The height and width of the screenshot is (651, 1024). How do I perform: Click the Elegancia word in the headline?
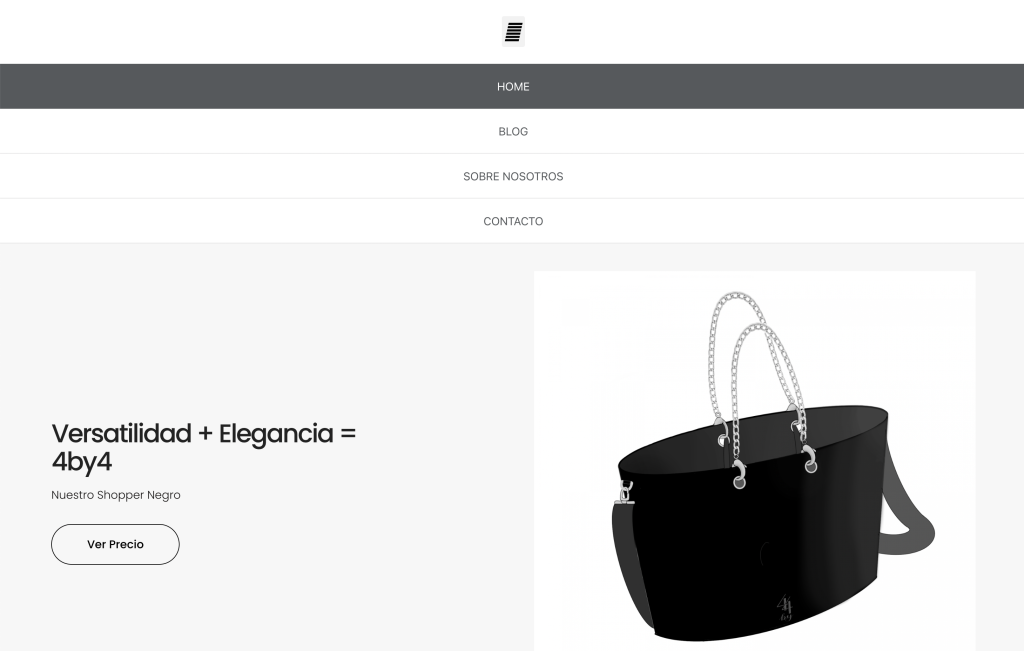point(276,434)
